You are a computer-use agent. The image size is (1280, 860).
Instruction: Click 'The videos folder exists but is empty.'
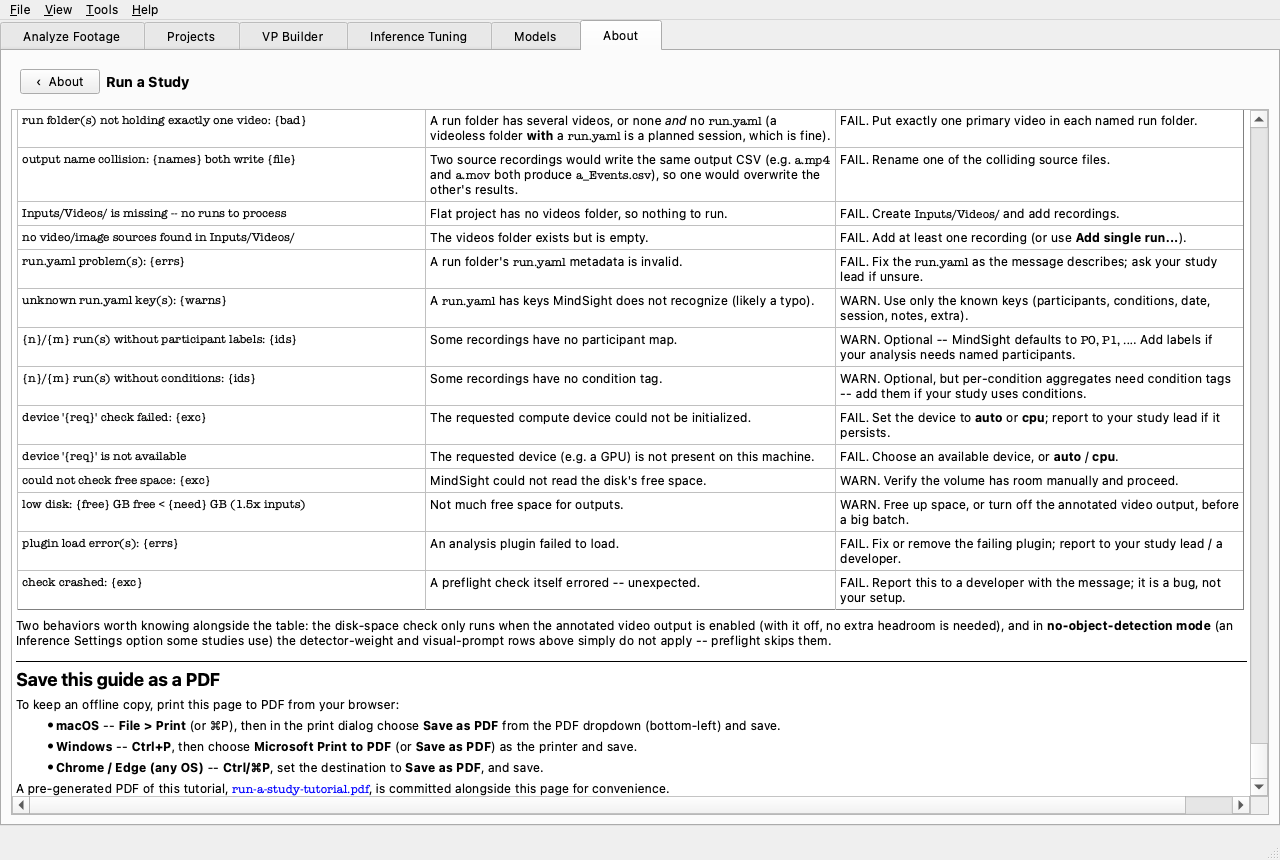[539, 238]
